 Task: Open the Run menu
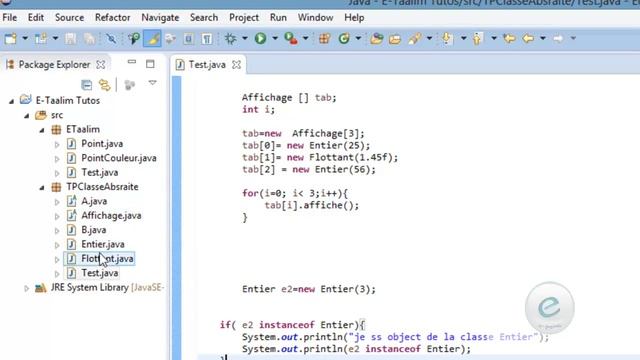pyautogui.click(x=278, y=18)
